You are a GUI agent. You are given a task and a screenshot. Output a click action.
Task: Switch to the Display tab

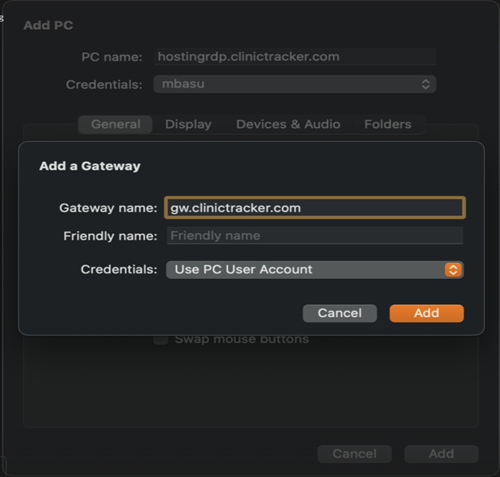pos(188,124)
